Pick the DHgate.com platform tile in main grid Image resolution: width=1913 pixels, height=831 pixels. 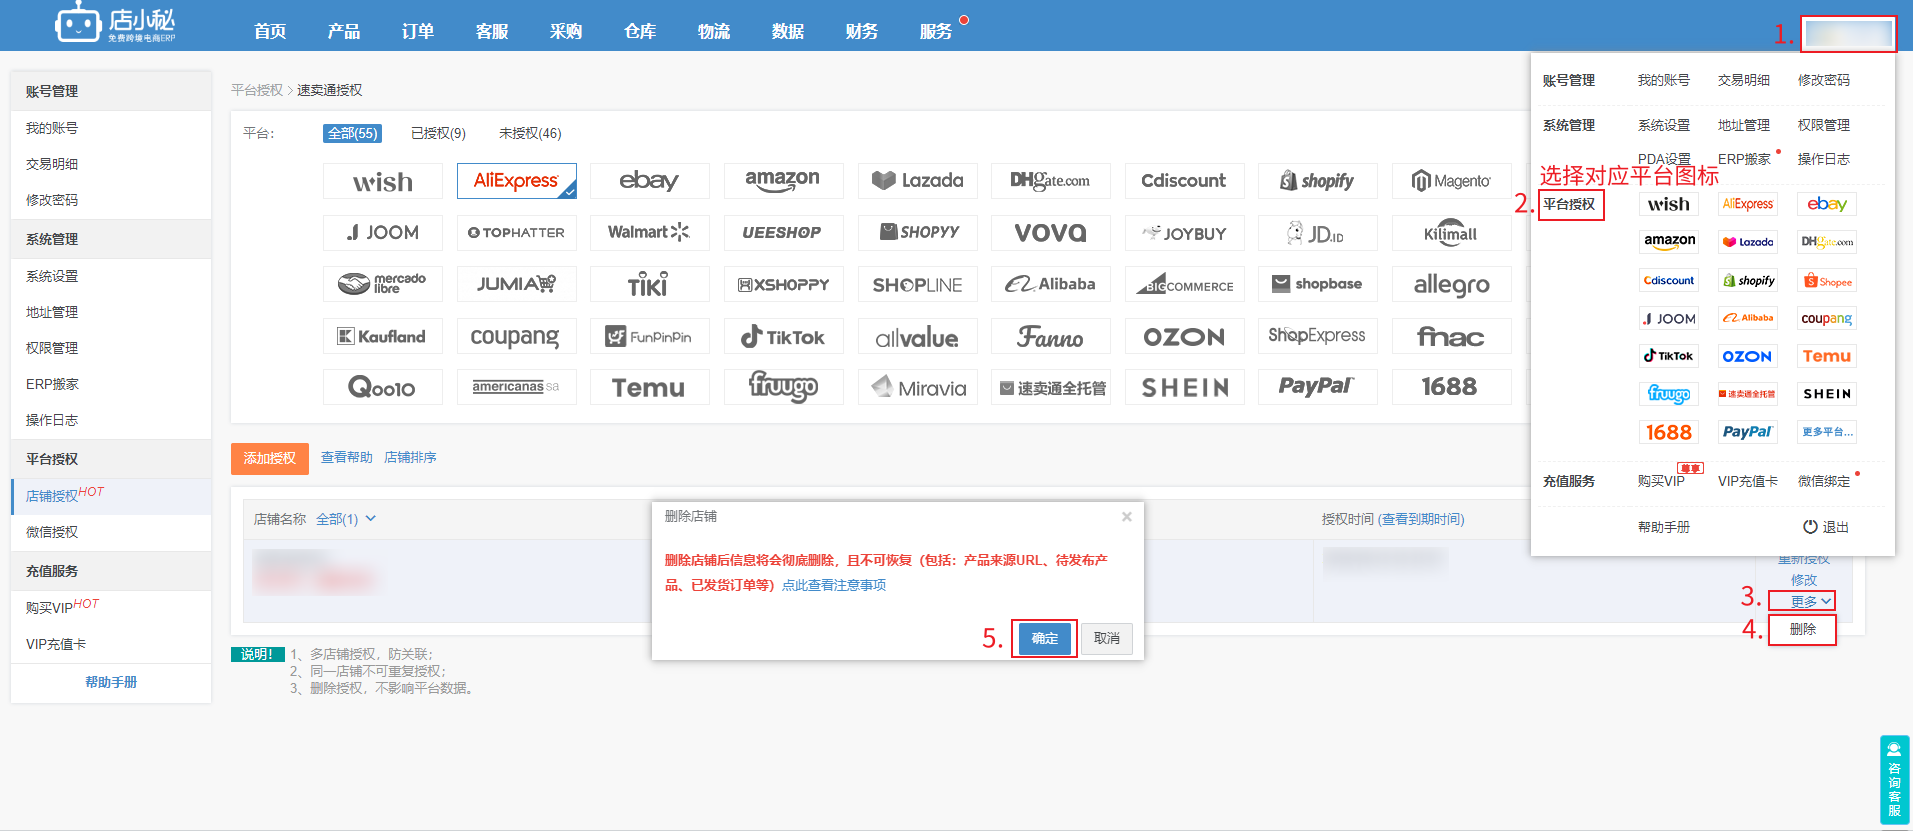pos(1051,181)
